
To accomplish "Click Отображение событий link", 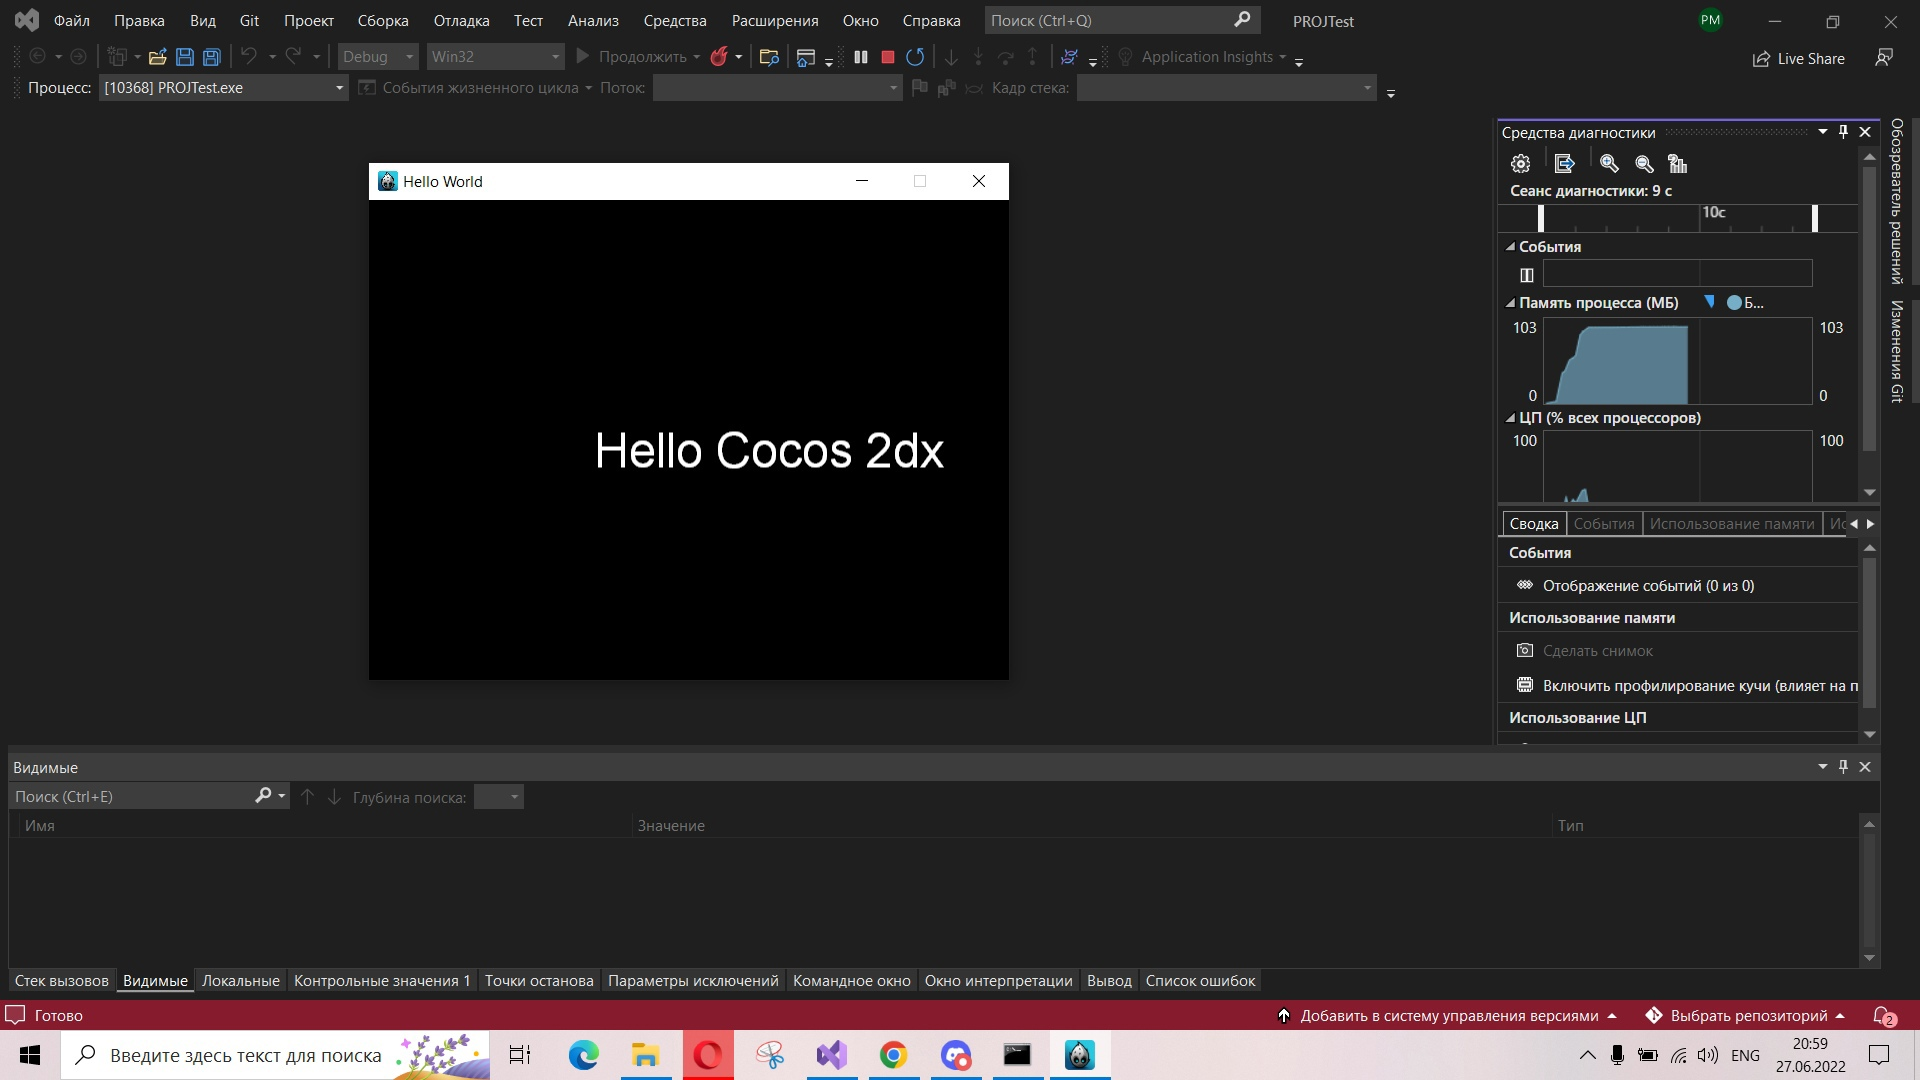I will coord(1648,586).
